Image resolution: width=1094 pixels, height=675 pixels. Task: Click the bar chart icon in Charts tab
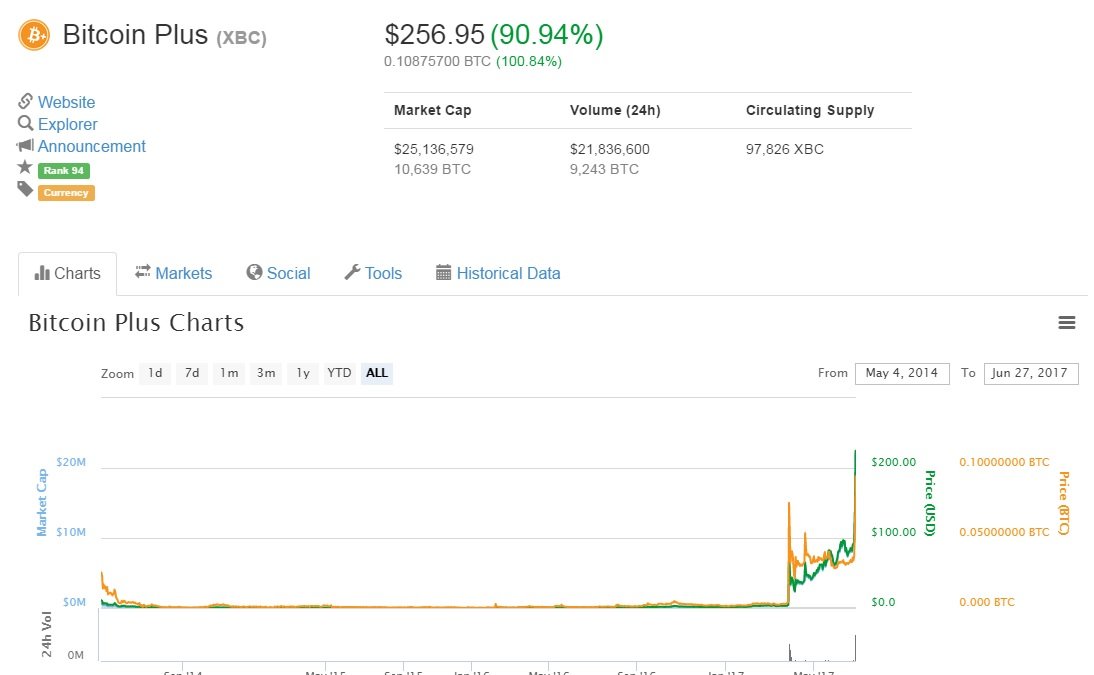[42, 273]
